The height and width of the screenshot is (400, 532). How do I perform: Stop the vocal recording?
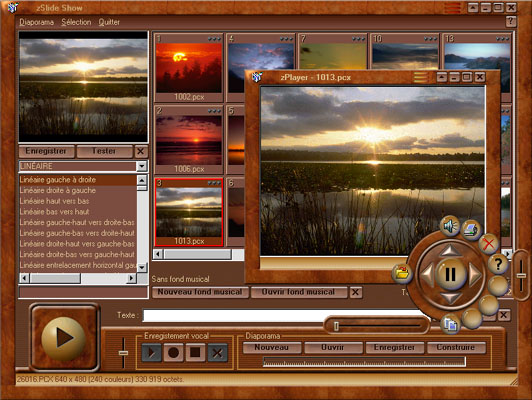pyautogui.click(x=195, y=353)
